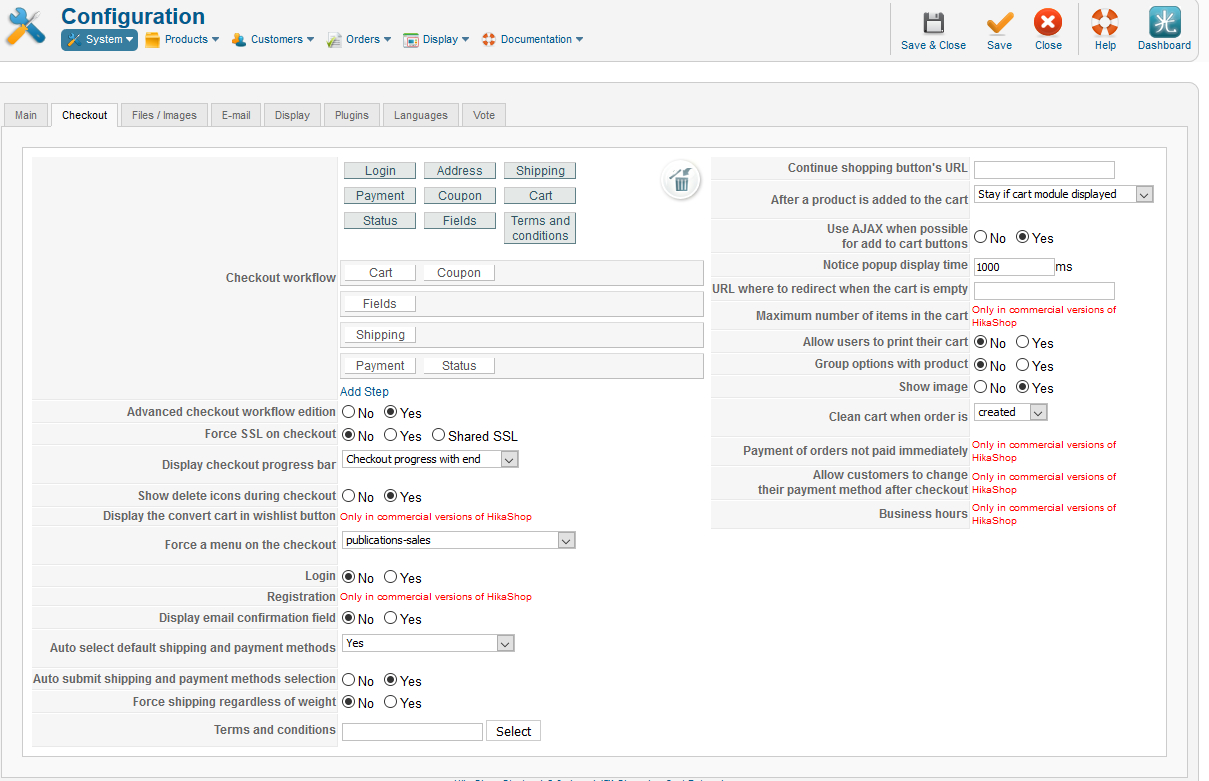Open the Orders menu
1209x781 pixels.
[x=359, y=40]
